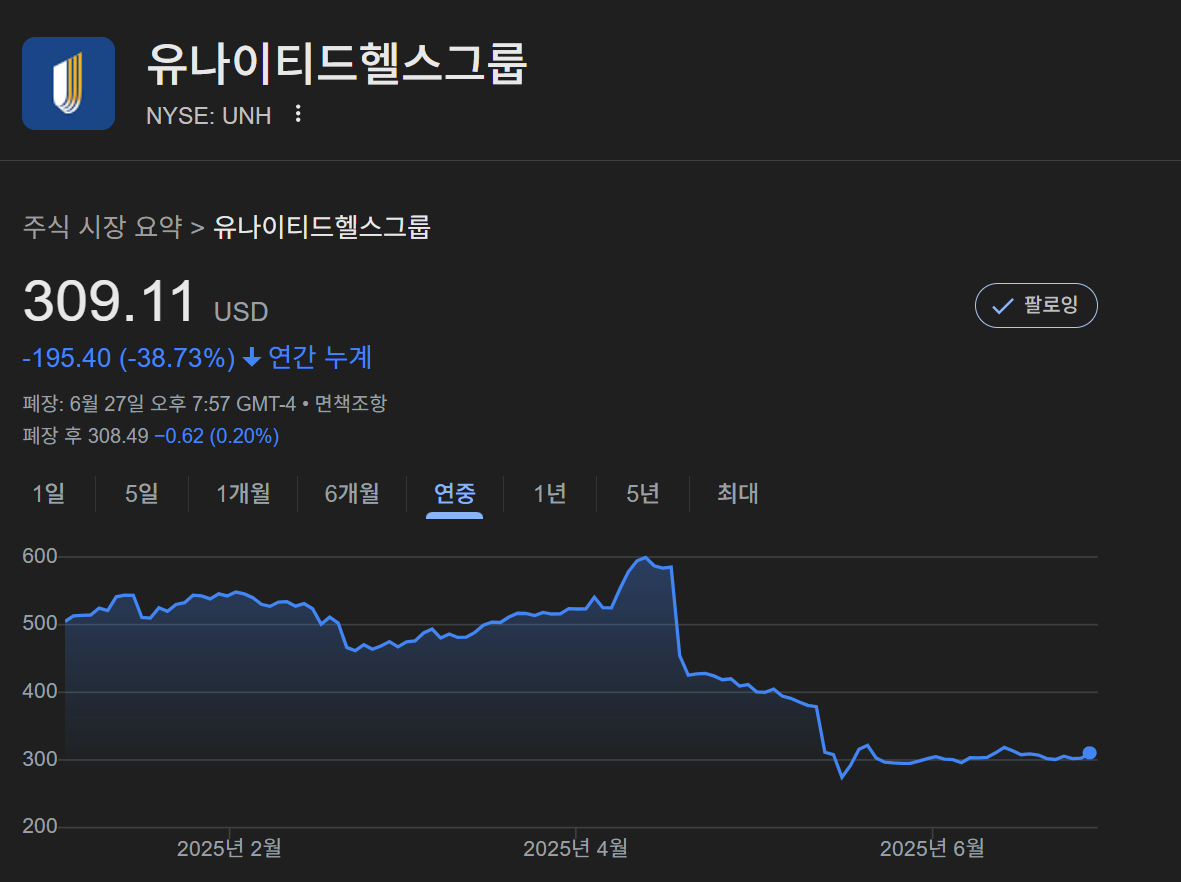
Task: Click the 600 y-axis label
Action: pos(40,556)
